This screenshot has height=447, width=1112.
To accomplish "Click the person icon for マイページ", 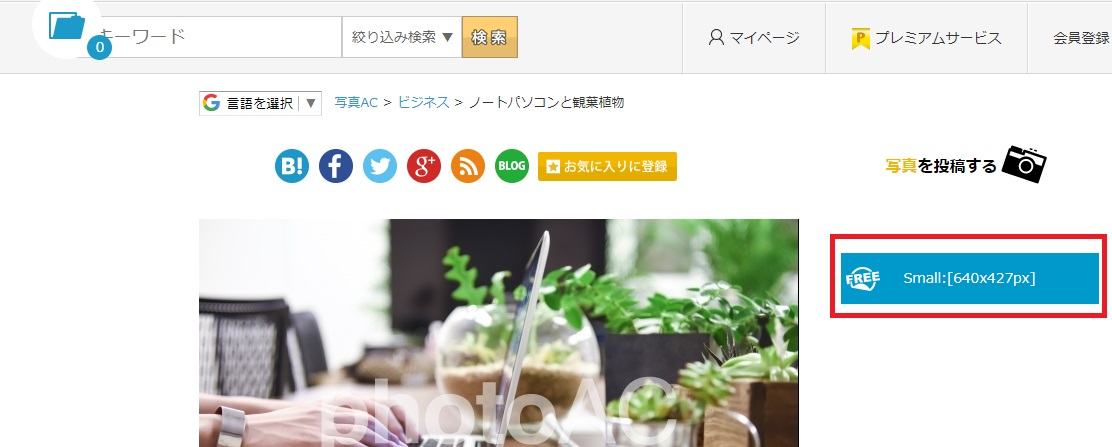I will click(x=716, y=38).
